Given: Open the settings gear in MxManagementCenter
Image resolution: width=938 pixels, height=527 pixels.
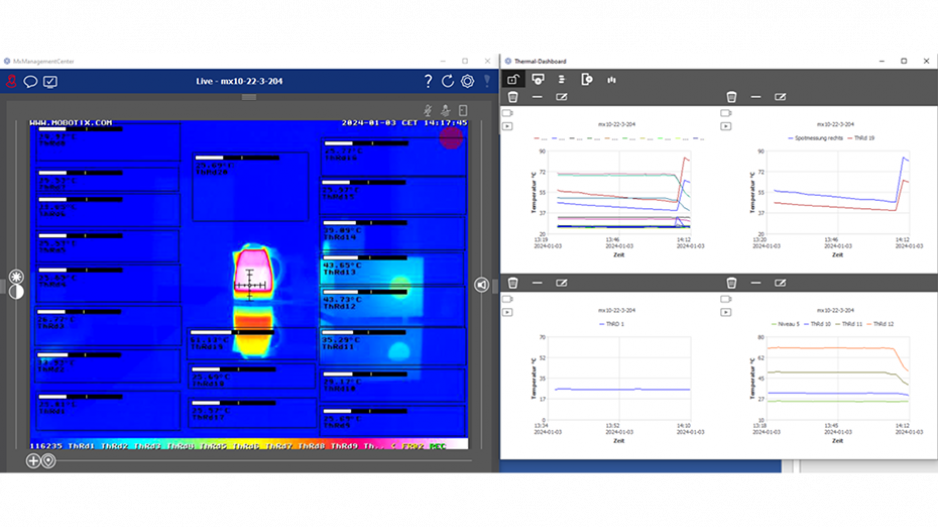Looking at the screenshot, I should (x=467, y=81).
